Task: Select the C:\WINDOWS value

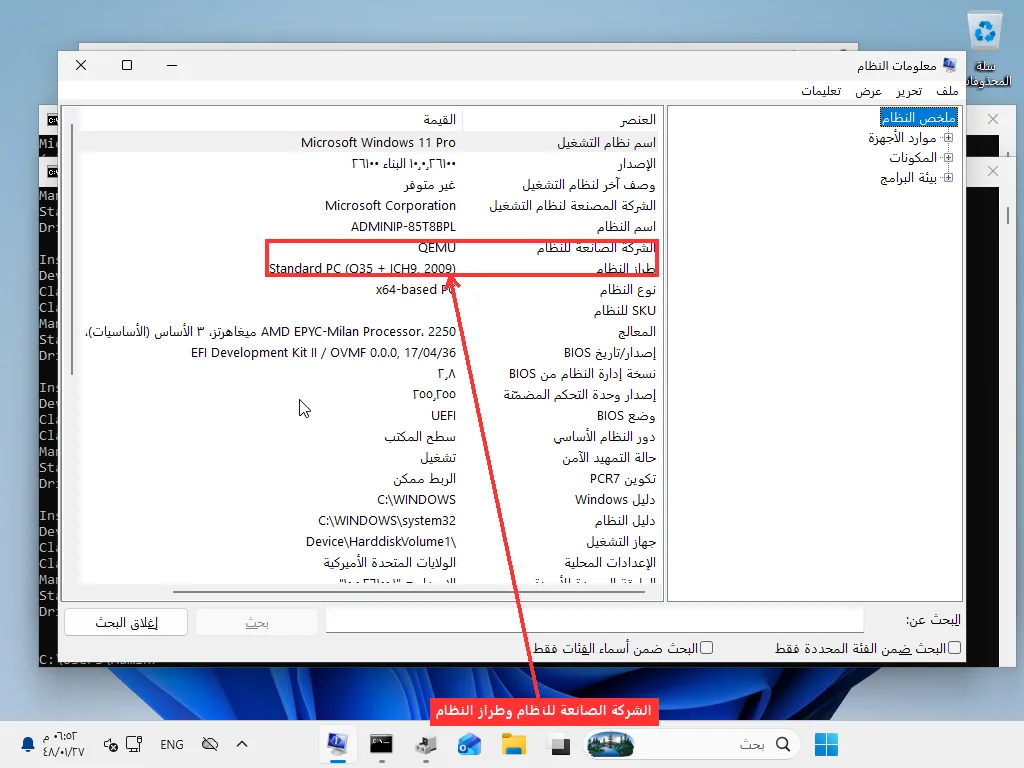Action: [x=416, y=500]
